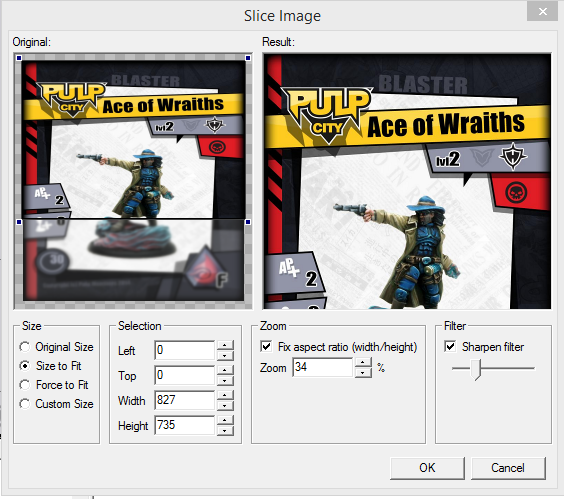Click the Top selection value field

coord(185,375)
